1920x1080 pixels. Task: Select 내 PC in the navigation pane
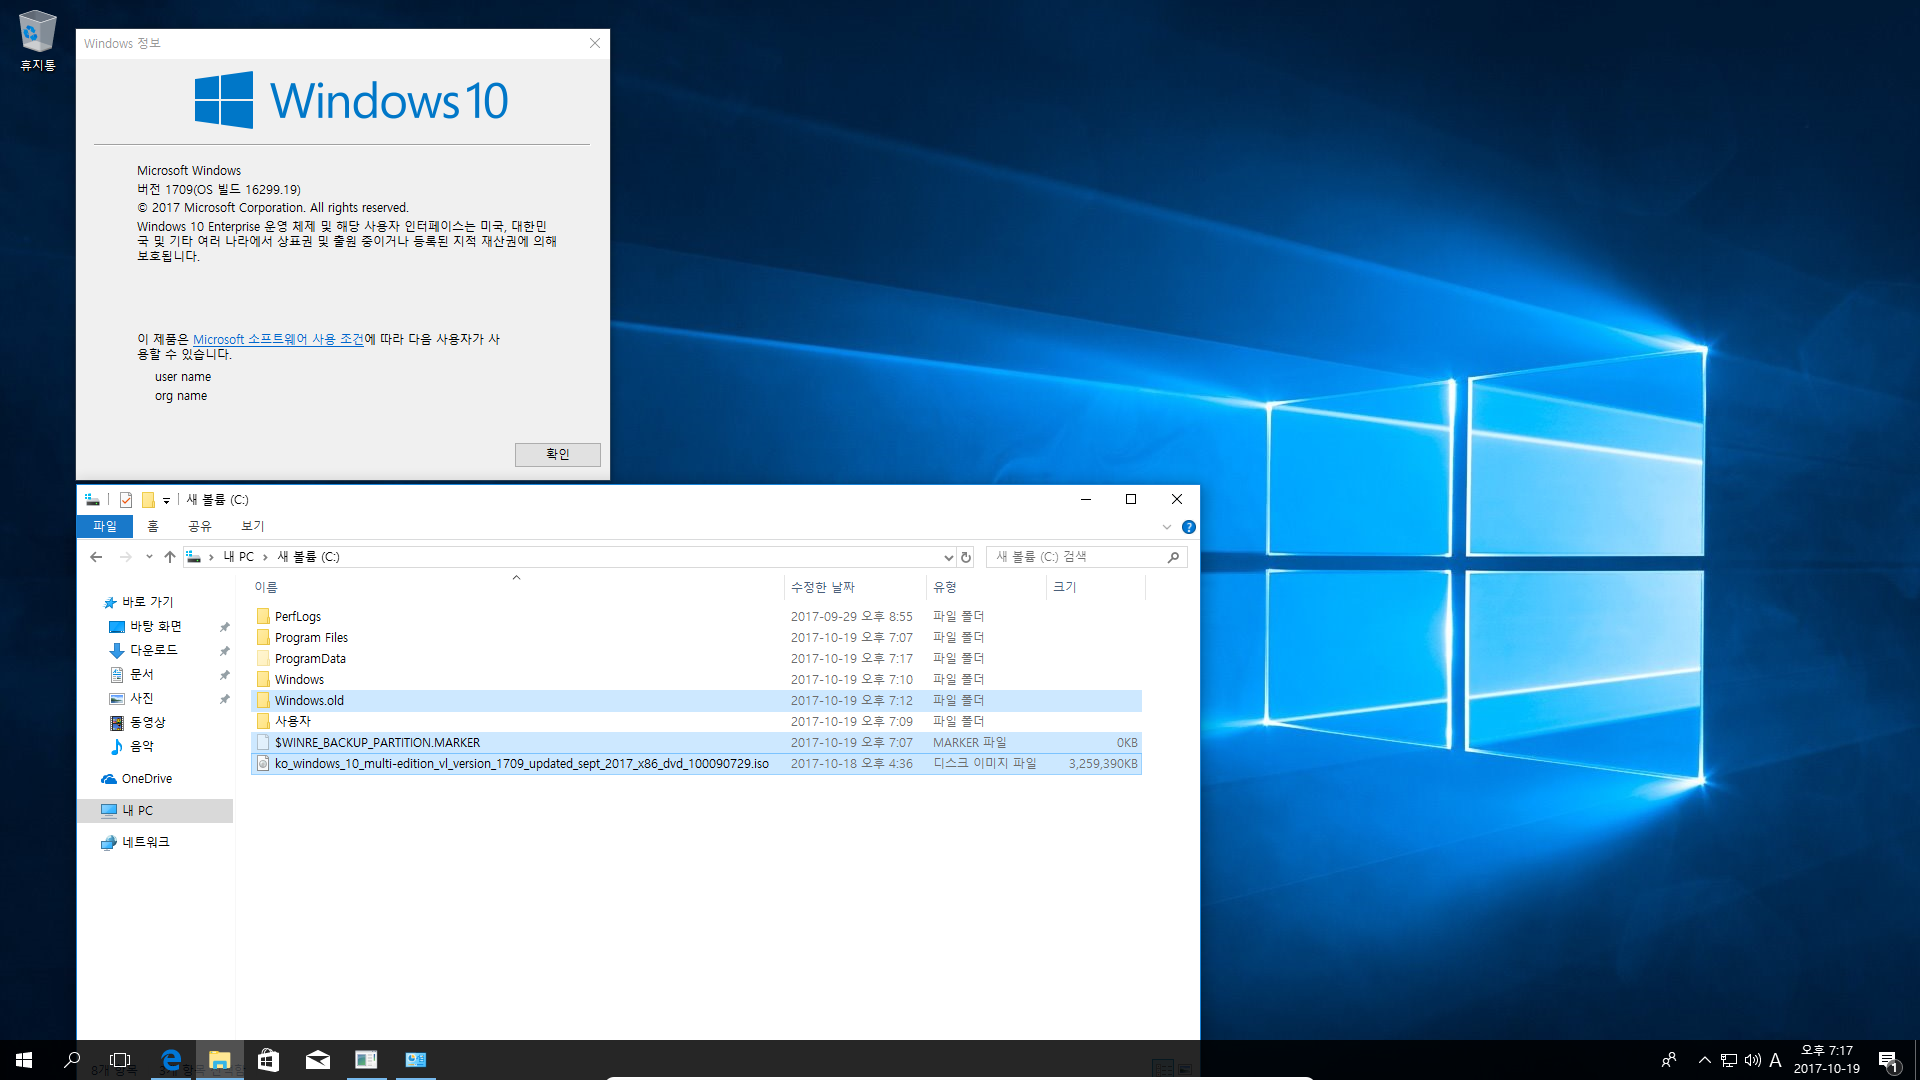[156, 811]
